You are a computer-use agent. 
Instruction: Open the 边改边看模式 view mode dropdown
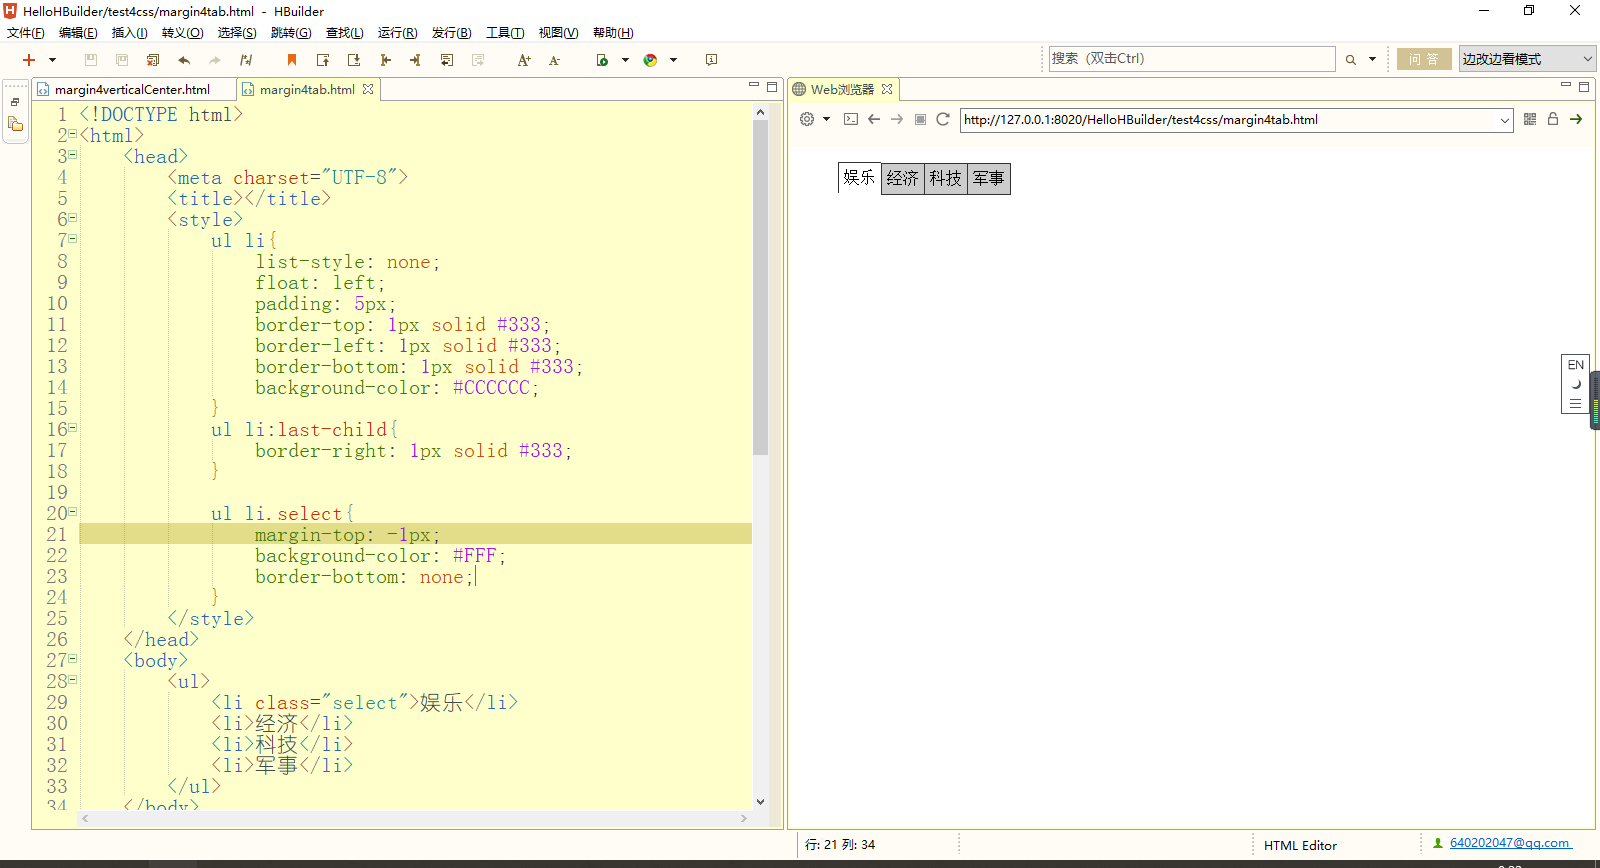1526,59
